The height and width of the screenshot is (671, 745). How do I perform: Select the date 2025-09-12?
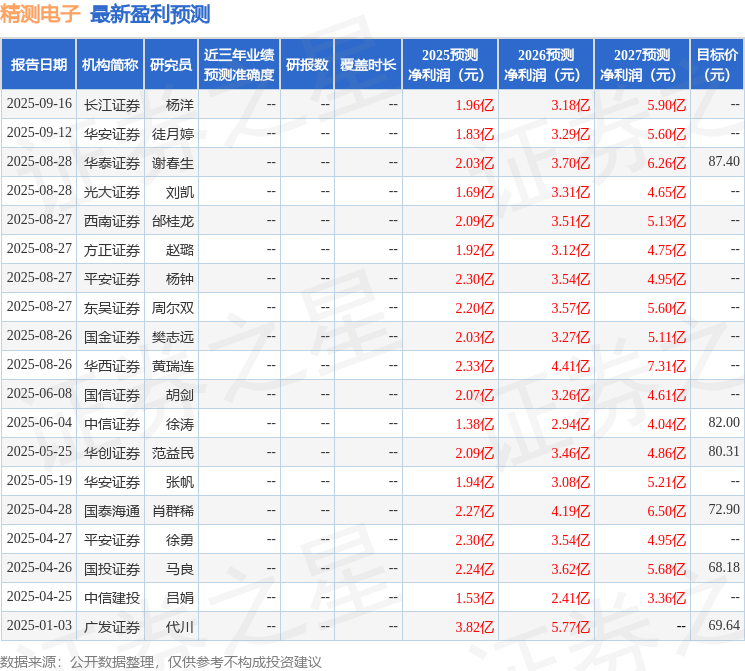[x=39, y=133]
